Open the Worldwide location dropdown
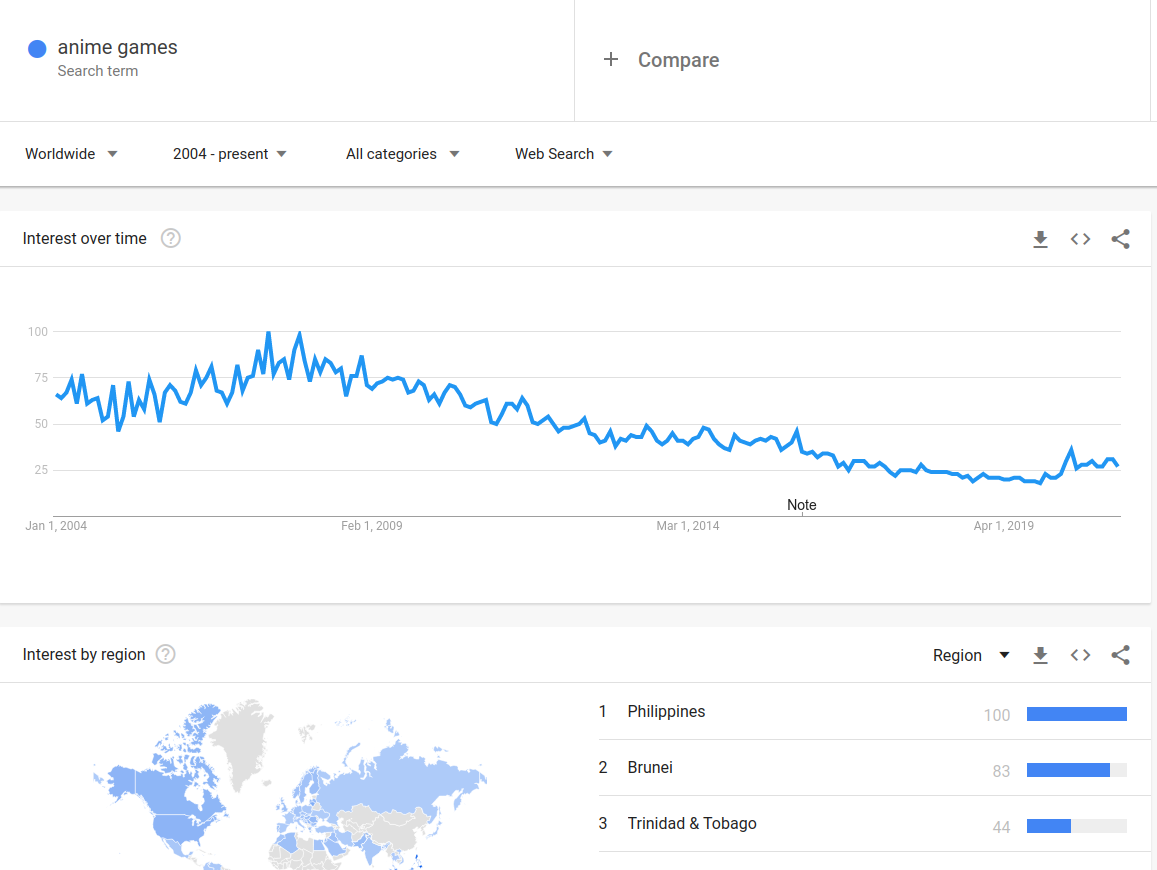Screen dimensions: 1157x870 click(71, 154)
